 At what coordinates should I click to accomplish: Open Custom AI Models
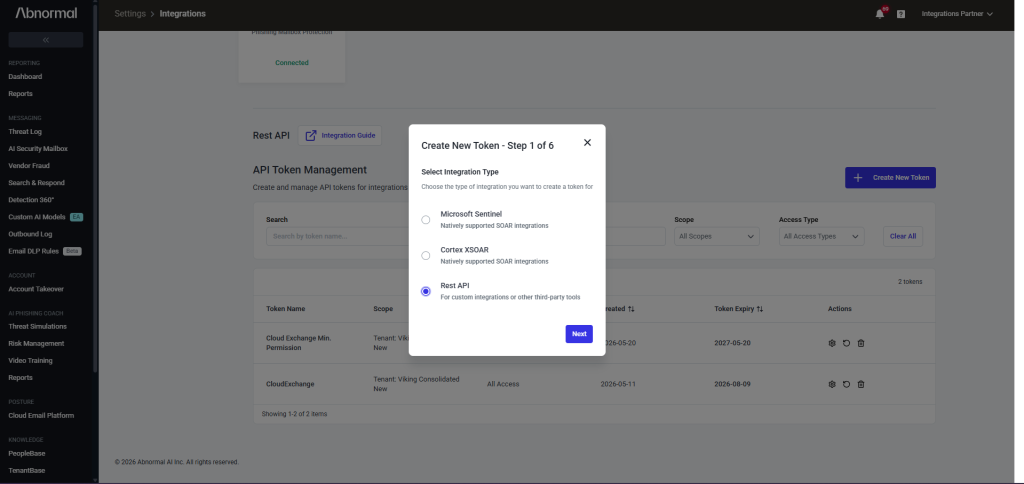pyautogui.click(x=37, y=217)
